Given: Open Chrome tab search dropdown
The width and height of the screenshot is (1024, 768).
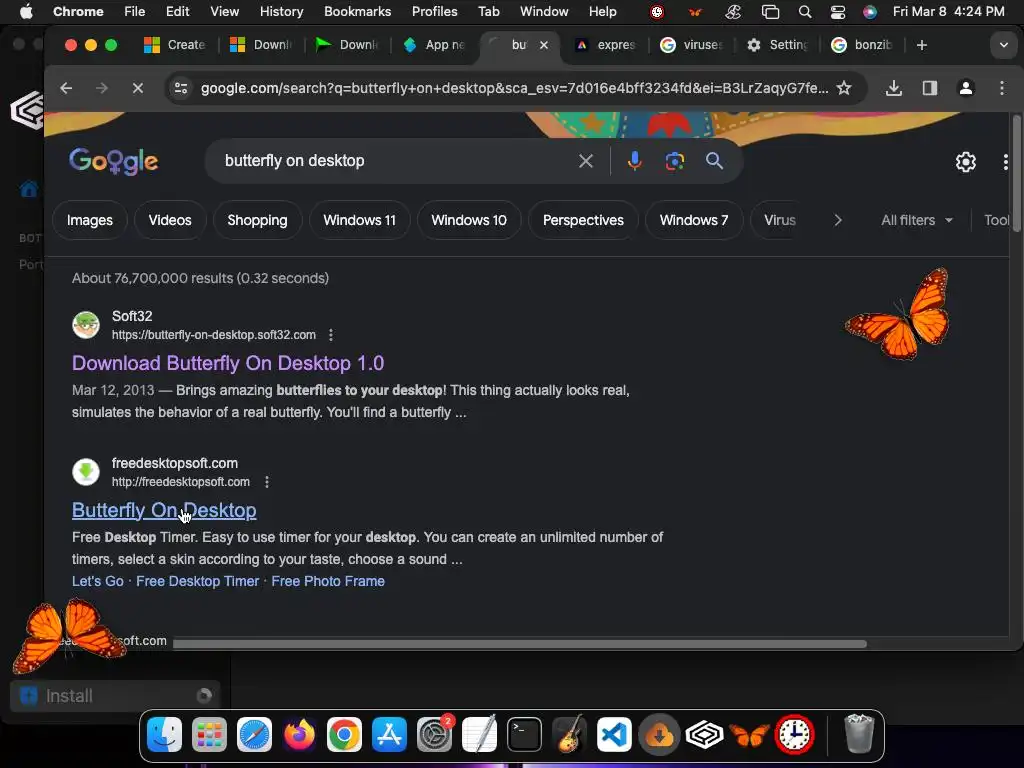Looking at the screenshot, I should 1004,45.
